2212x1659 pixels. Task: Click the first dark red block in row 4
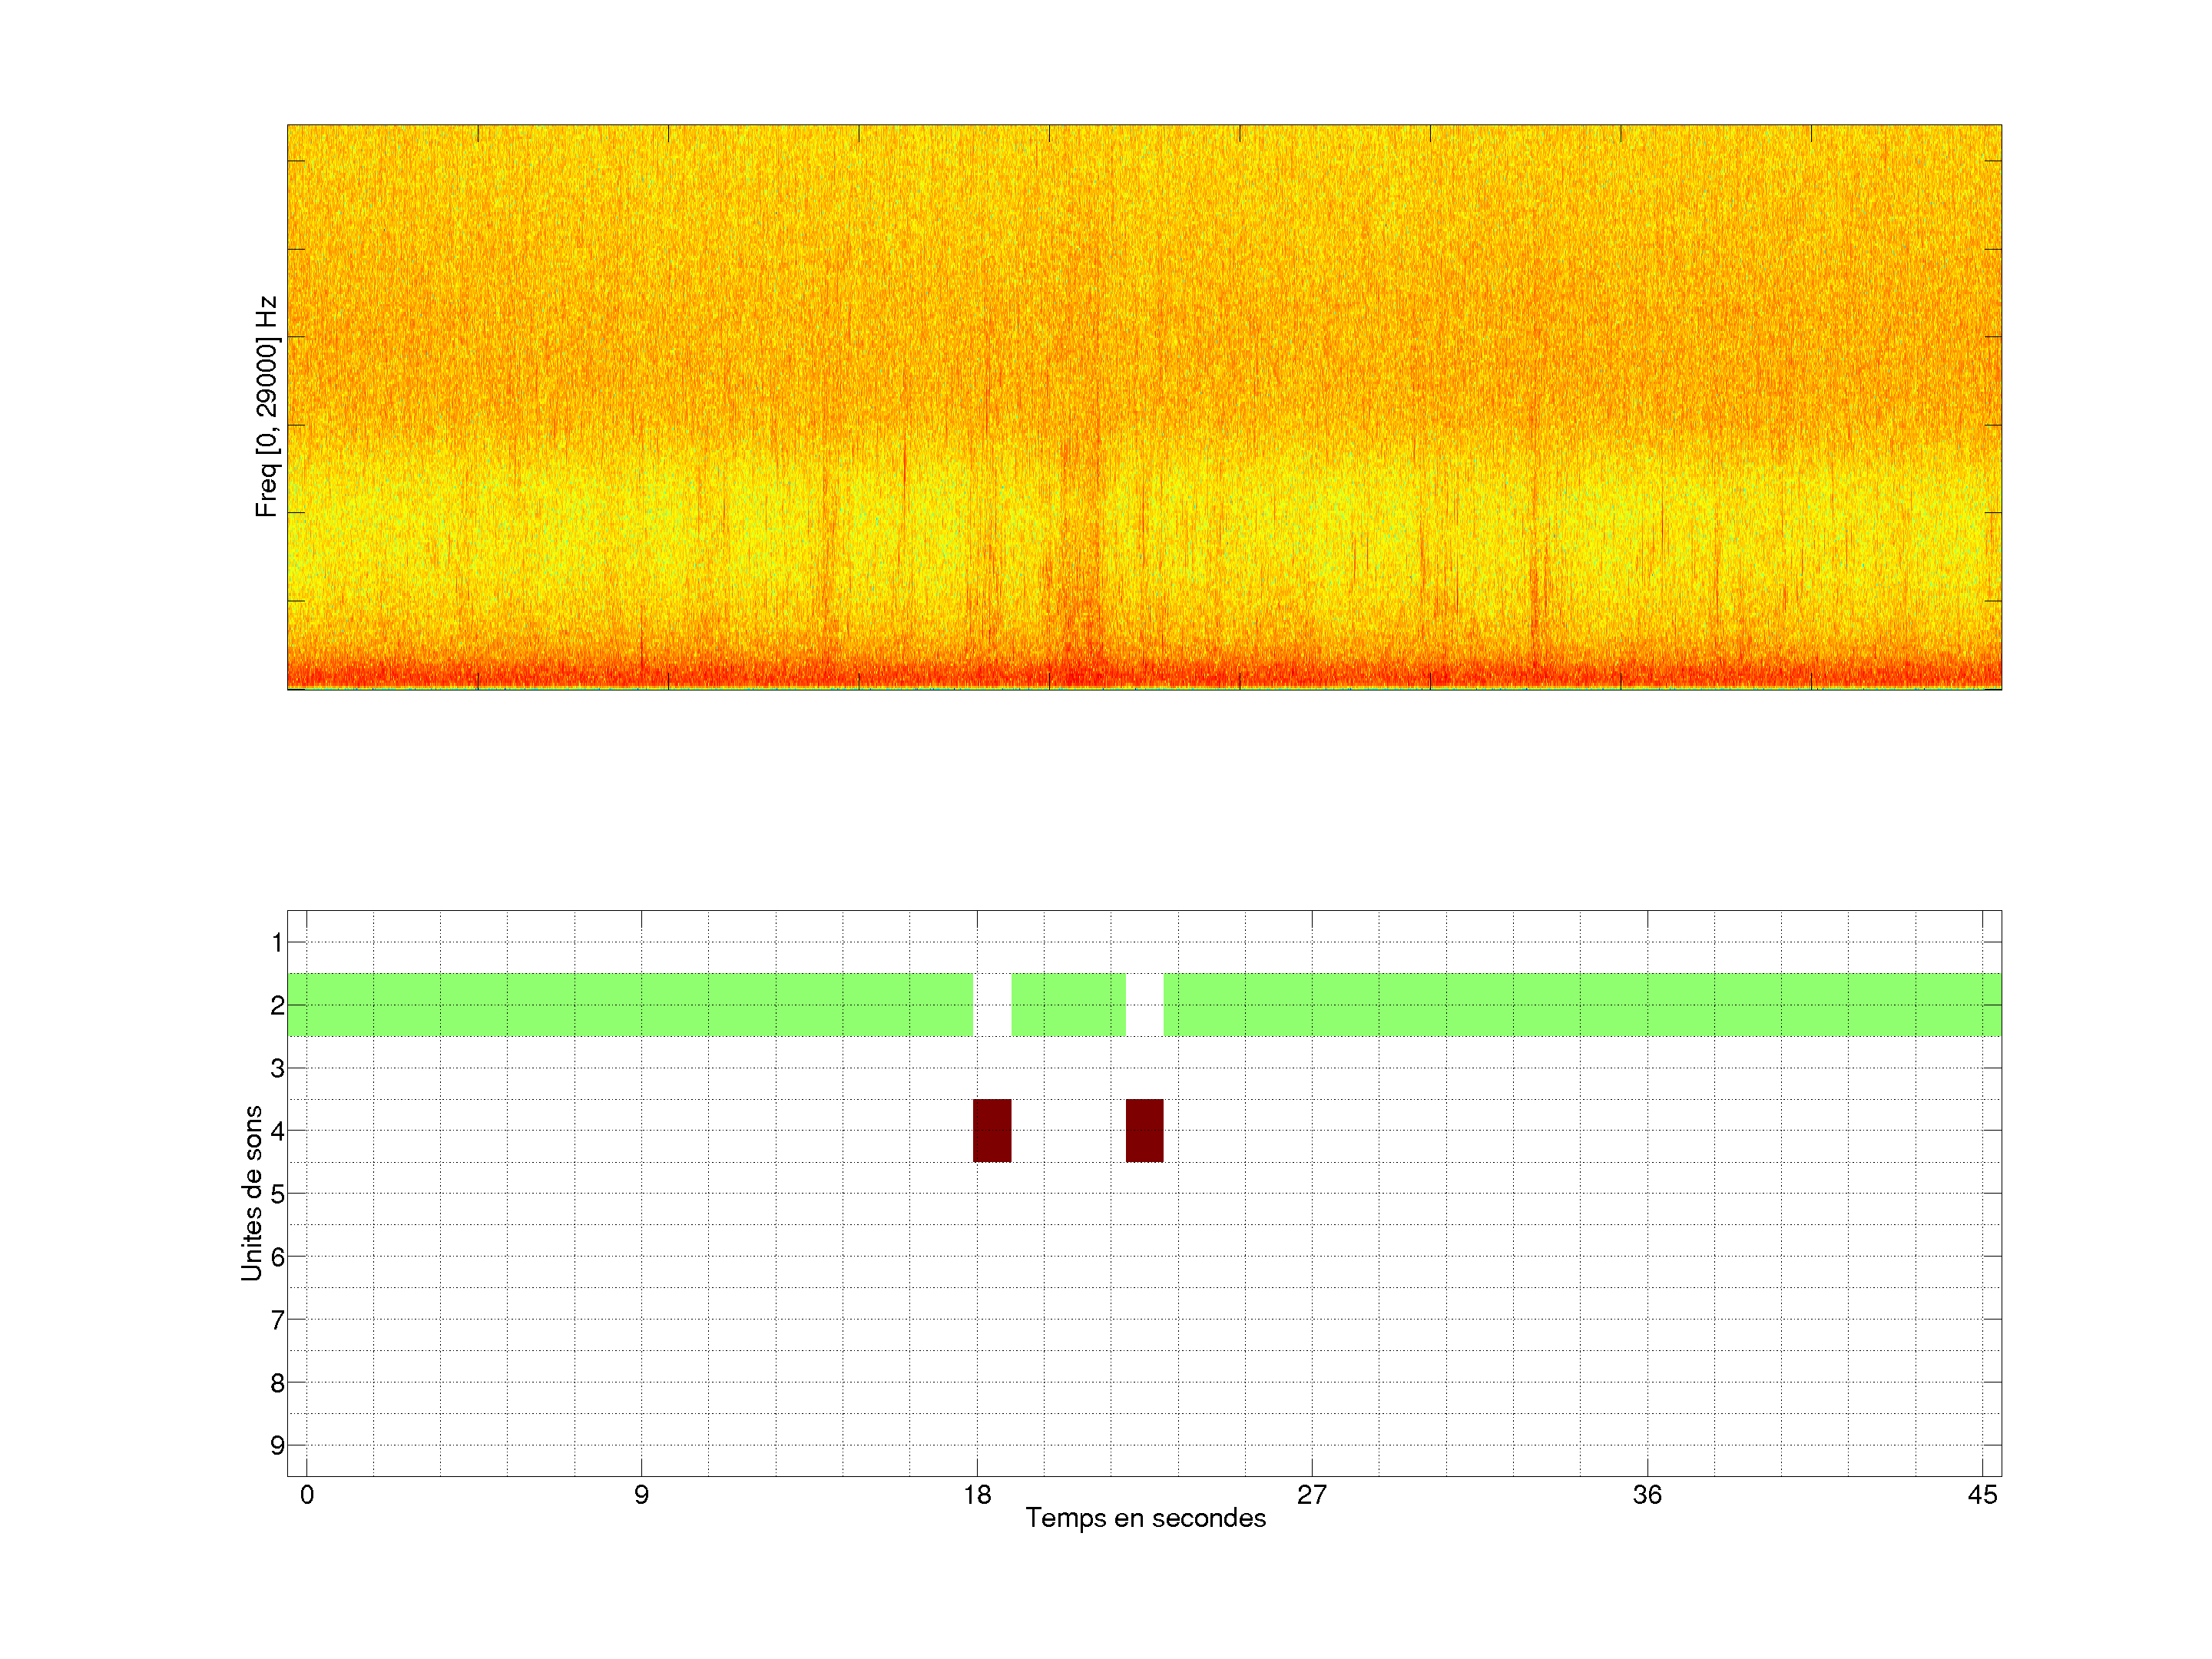tap(992, 1130)
